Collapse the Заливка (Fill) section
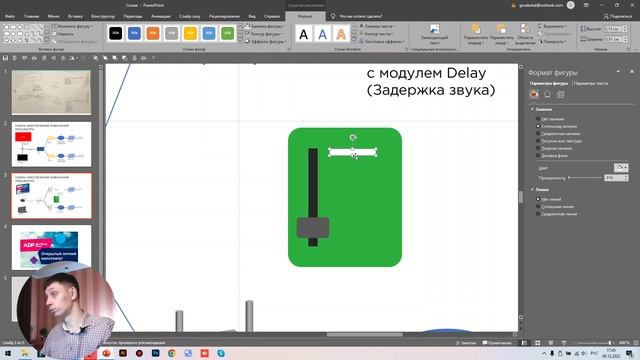Image resolution: width=640 pixels, height=360 pixels. point(542,109)
